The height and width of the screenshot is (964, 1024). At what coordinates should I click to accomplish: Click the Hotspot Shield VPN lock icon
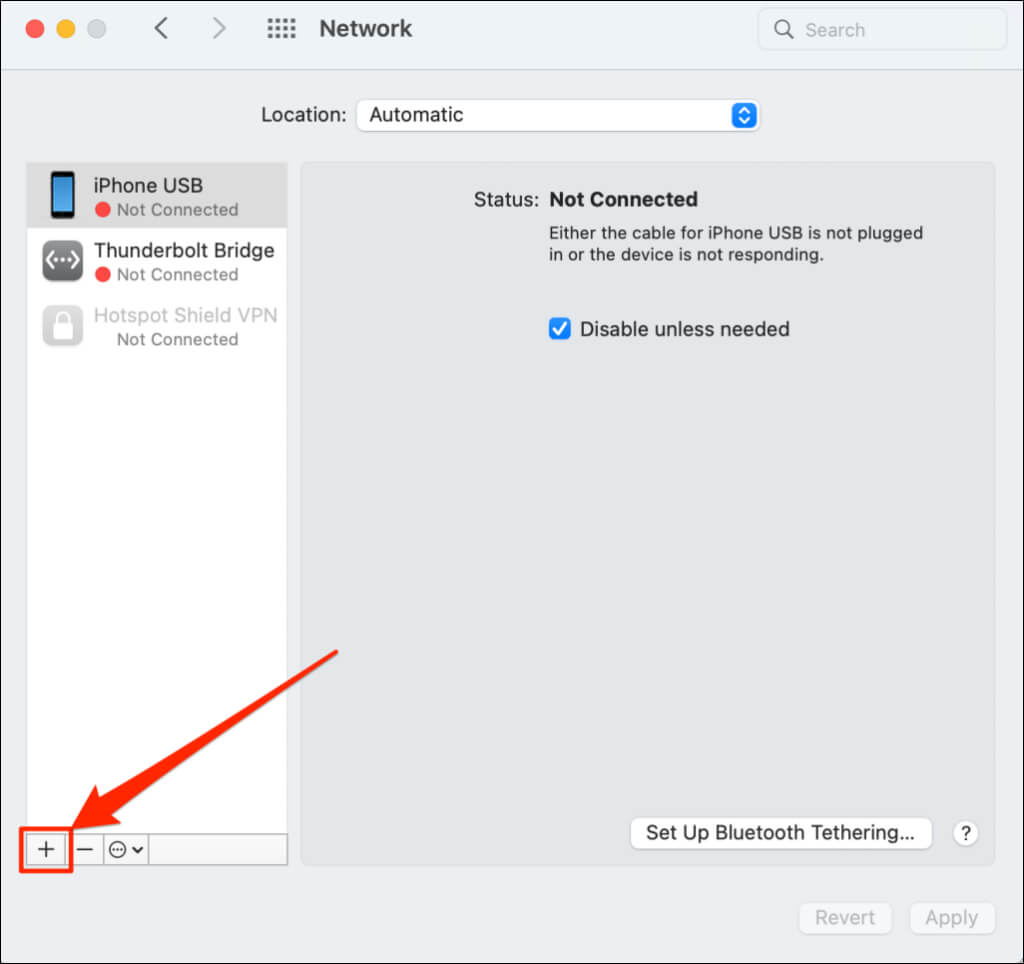[x=63, y=325]
